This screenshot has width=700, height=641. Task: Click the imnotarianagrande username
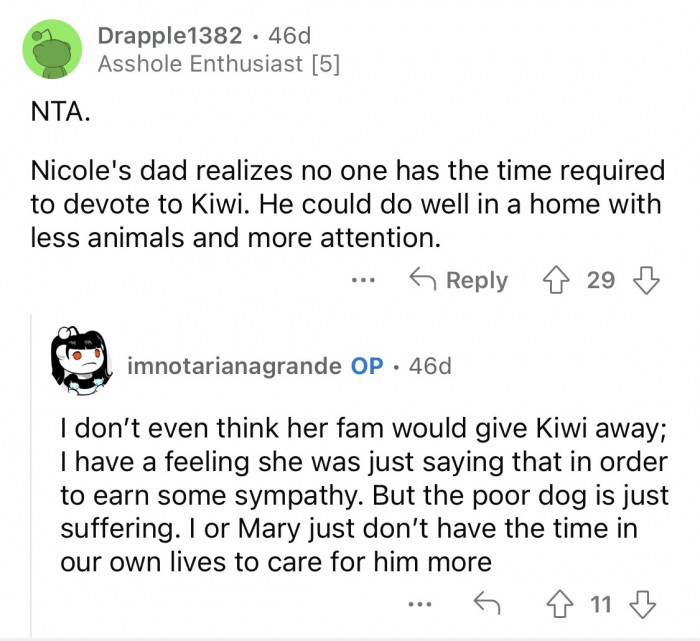tap(235, 366)
